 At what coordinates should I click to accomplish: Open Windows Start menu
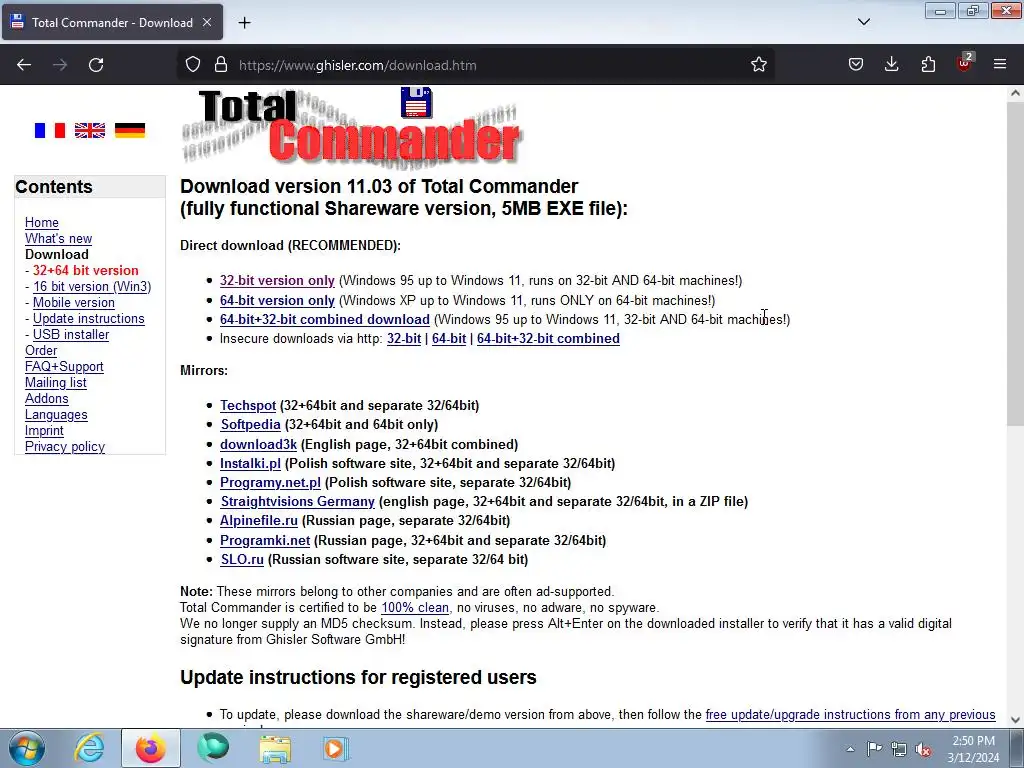click(27, 748)
